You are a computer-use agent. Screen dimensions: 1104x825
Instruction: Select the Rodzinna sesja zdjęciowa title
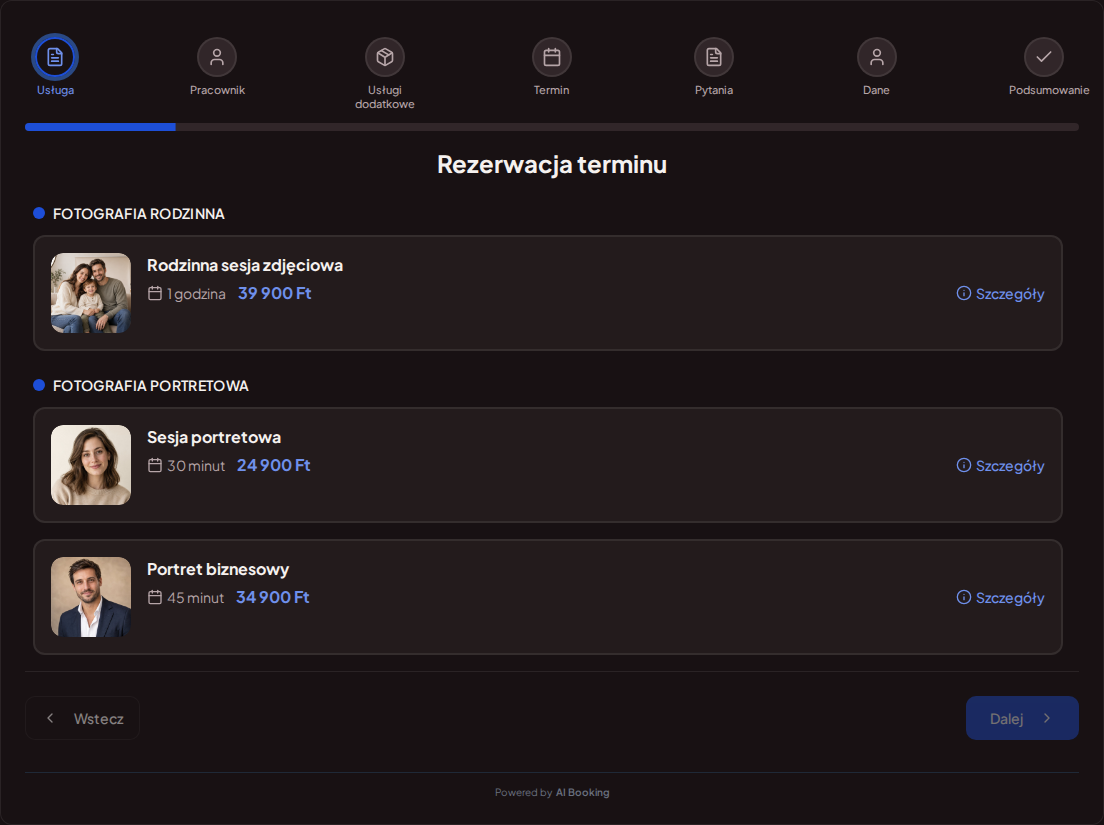point(245,265)
